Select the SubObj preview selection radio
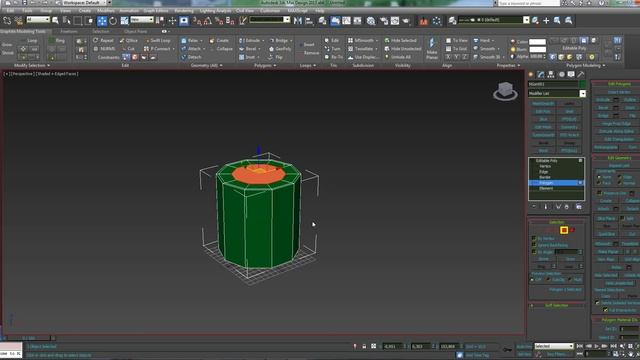The height and width of the screenshot is (360, 640). point(548,280)
